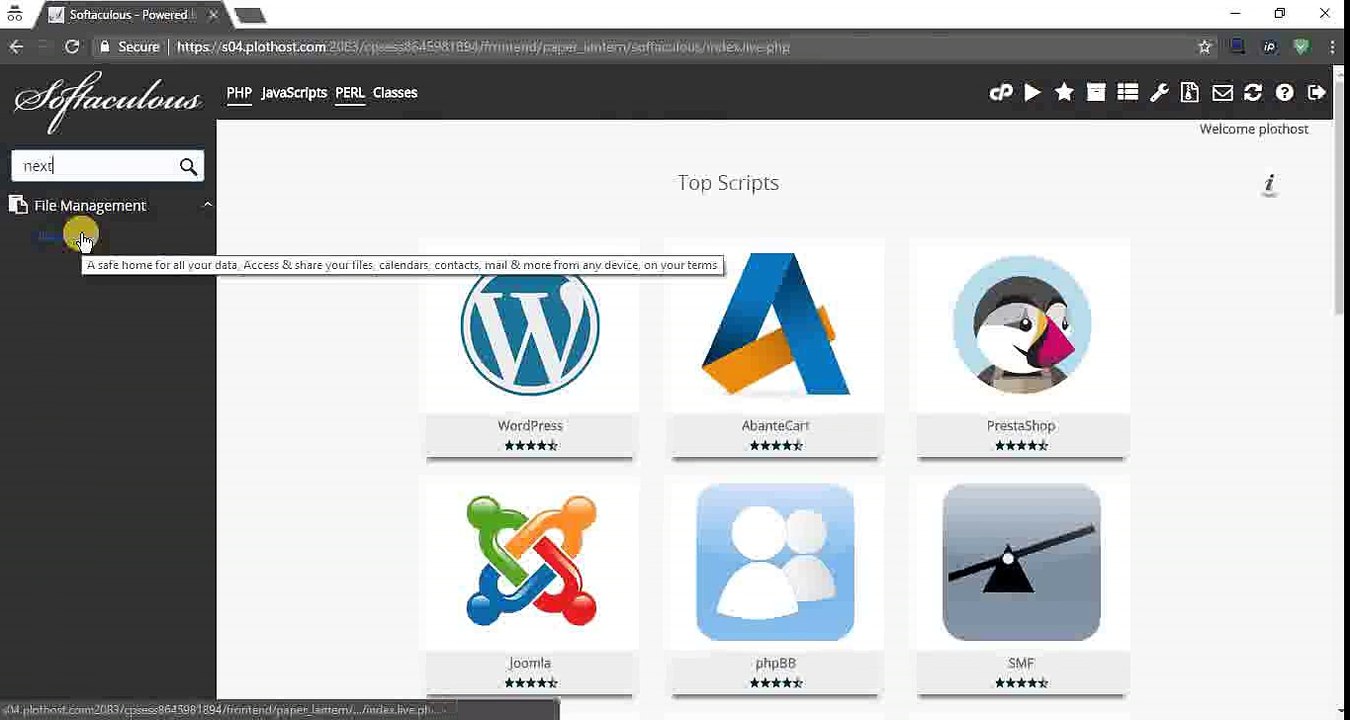
Task: Click the archive box backups icon
Action: click(x=1096, y=92)
